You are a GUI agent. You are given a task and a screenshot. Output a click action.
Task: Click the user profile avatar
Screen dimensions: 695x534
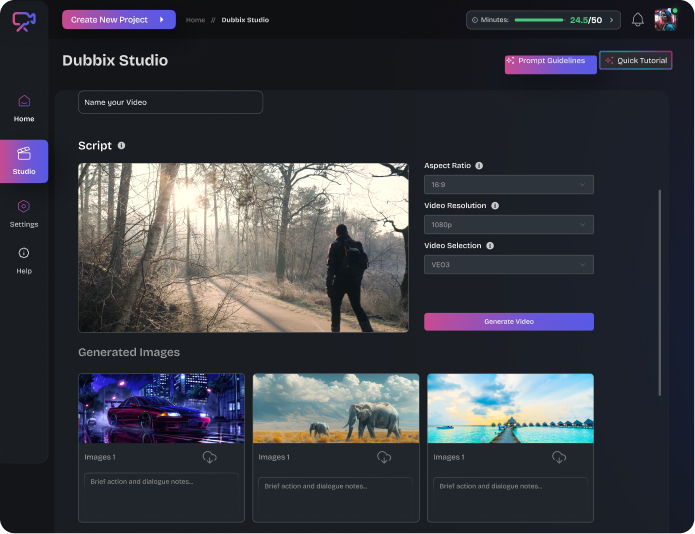[665, 20]
